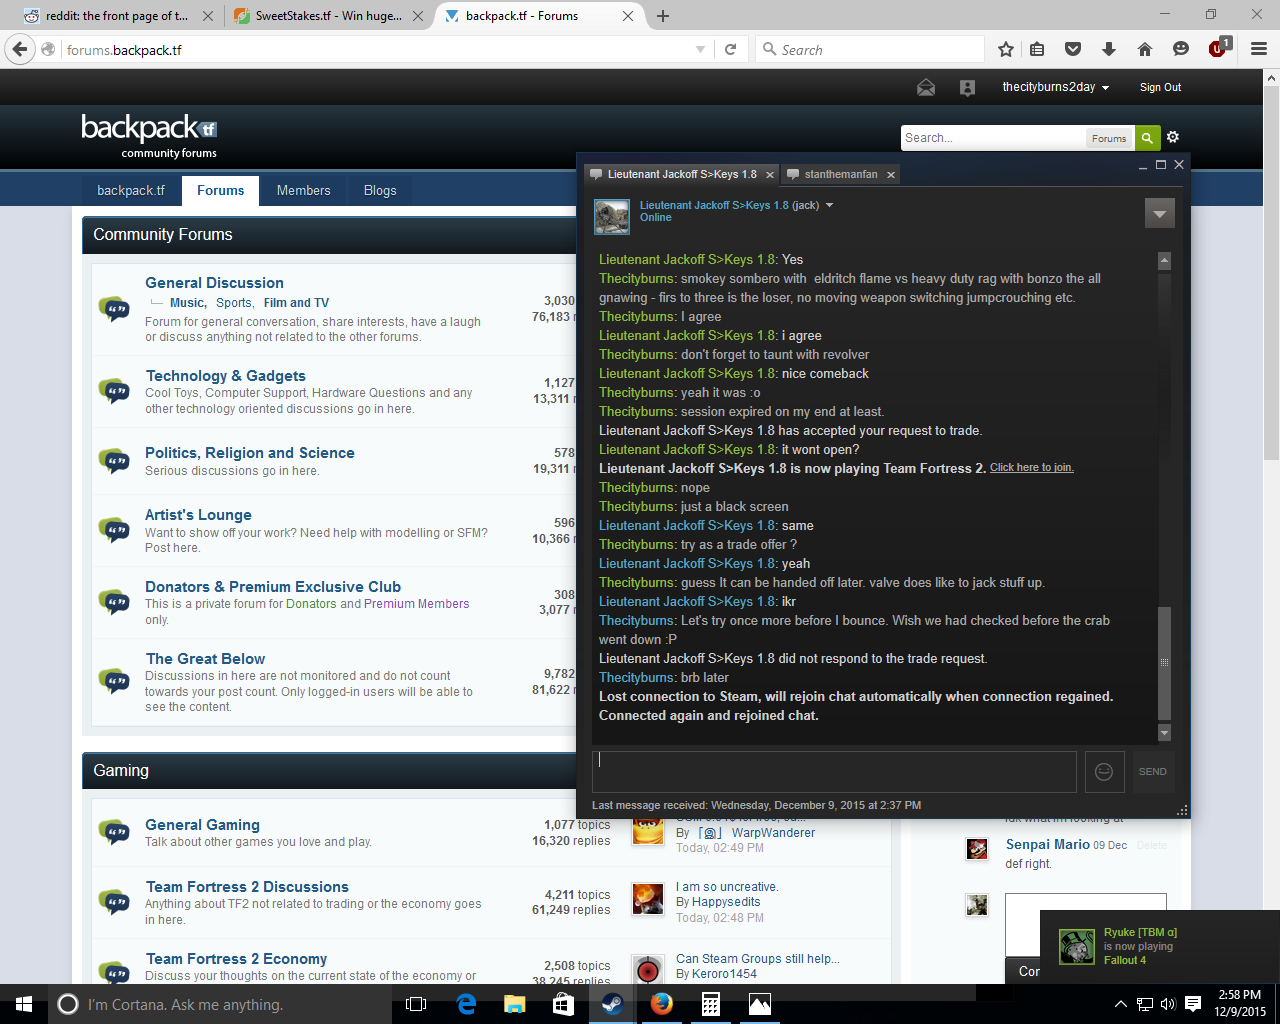Click the uBlock extension icon
This screenshot has width=1280, height=1024.
(x=1217, y=49)
